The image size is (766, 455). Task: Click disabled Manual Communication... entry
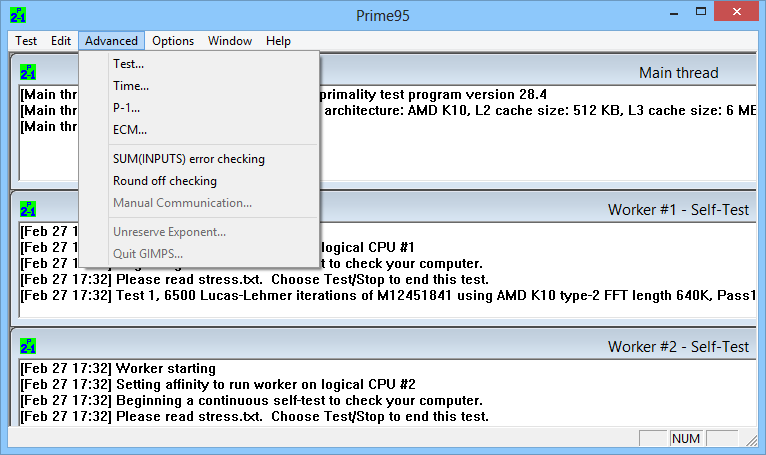(199, 203)
